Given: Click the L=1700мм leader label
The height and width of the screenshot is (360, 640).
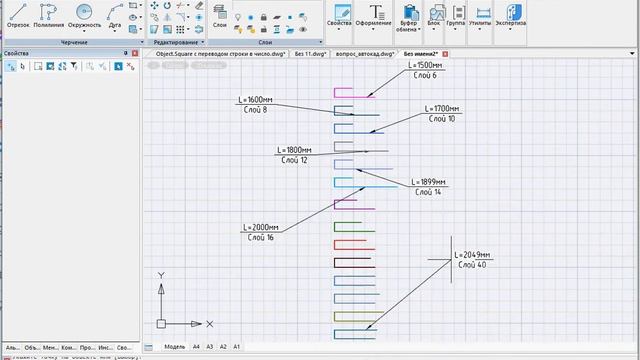Looking at the screenshot, I should tap(442, 109).
